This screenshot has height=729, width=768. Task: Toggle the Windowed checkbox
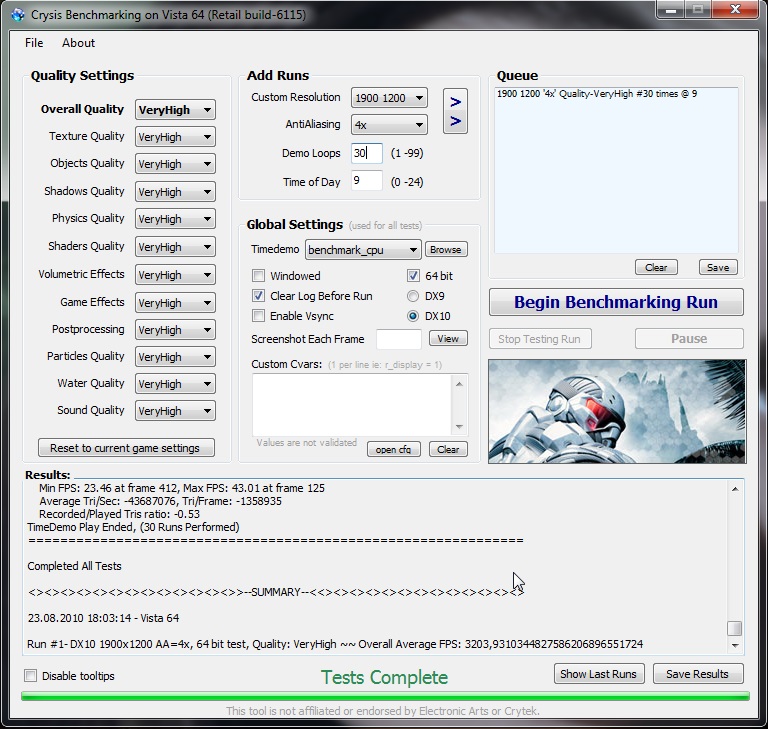click(x=259, y=276)
